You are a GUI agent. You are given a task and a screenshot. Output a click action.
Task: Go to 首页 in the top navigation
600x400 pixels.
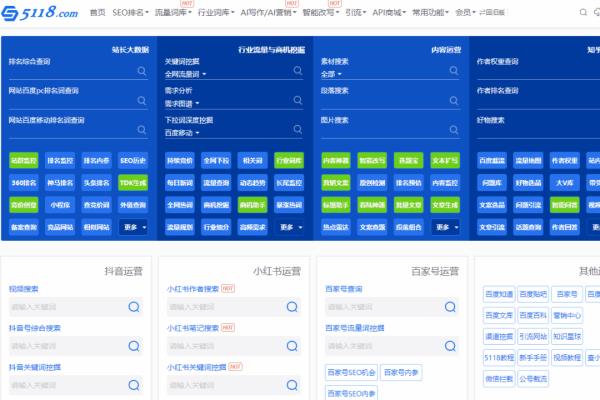[98, 13]
